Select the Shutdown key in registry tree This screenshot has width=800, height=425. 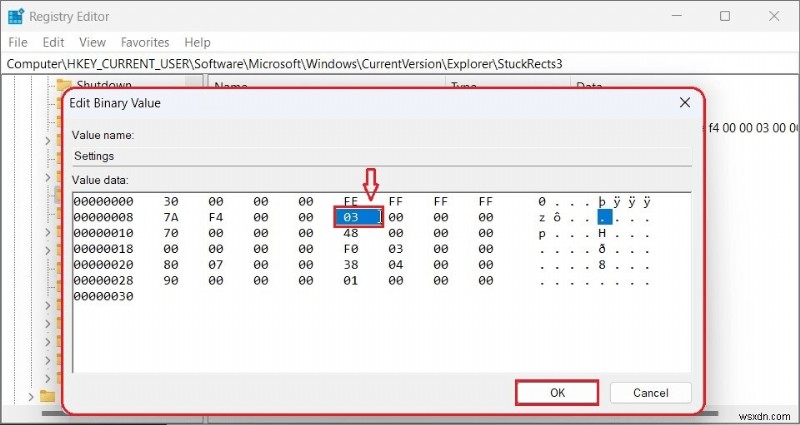point(104,85)
